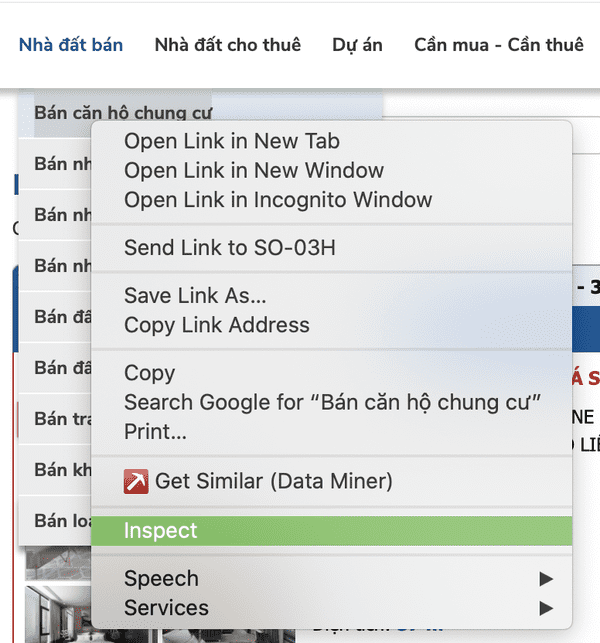Select the Print option
Viewport: 600px width, 643px height.
pos(155,432)
